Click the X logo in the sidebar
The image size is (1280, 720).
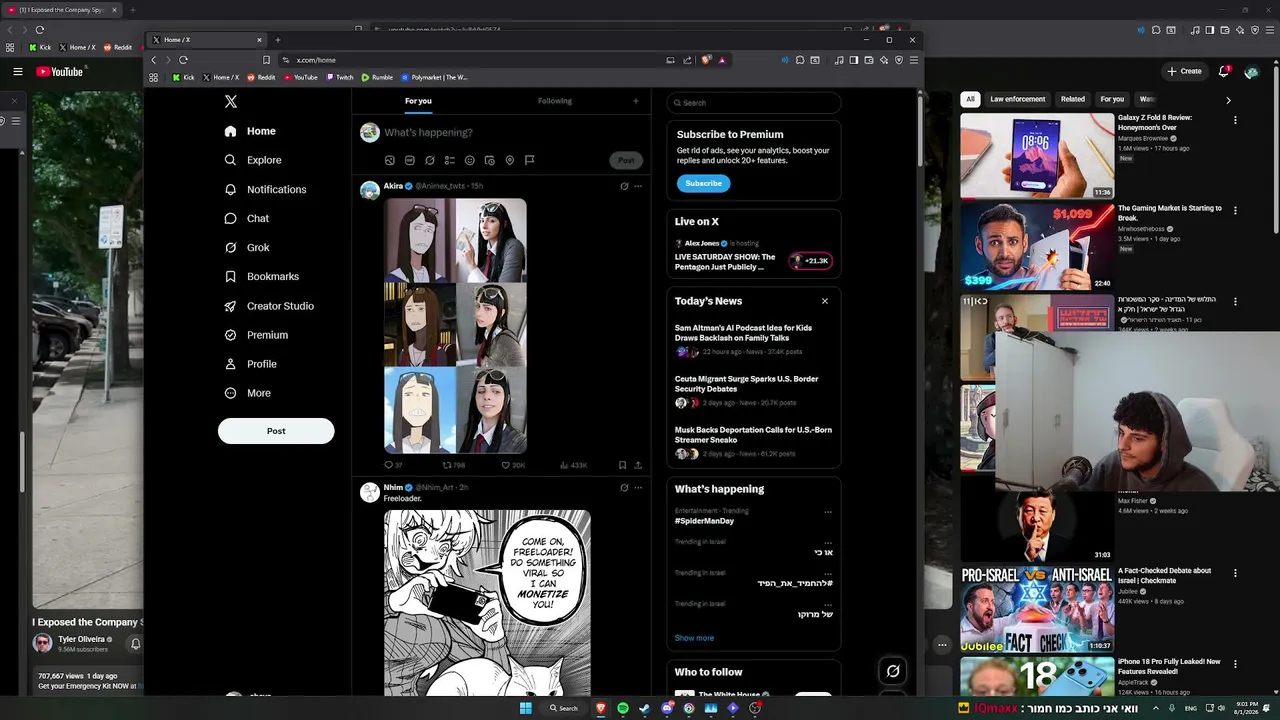[231, 102]
